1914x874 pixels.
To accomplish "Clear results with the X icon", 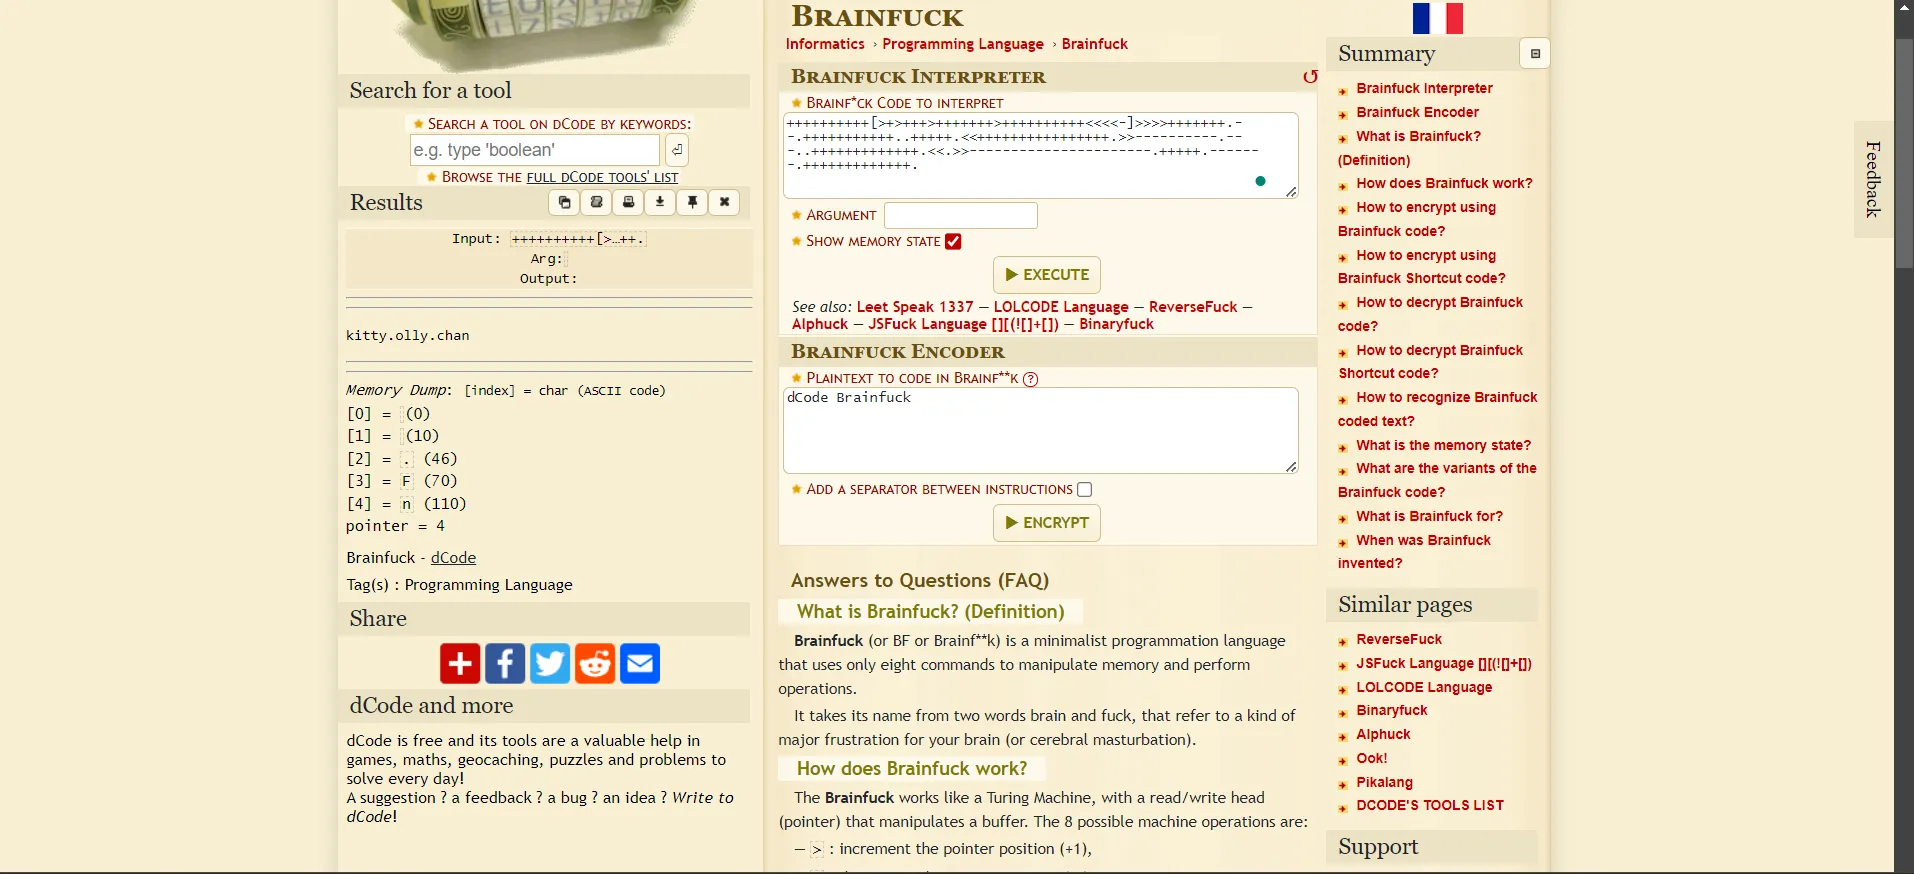I will click(724, 203).
